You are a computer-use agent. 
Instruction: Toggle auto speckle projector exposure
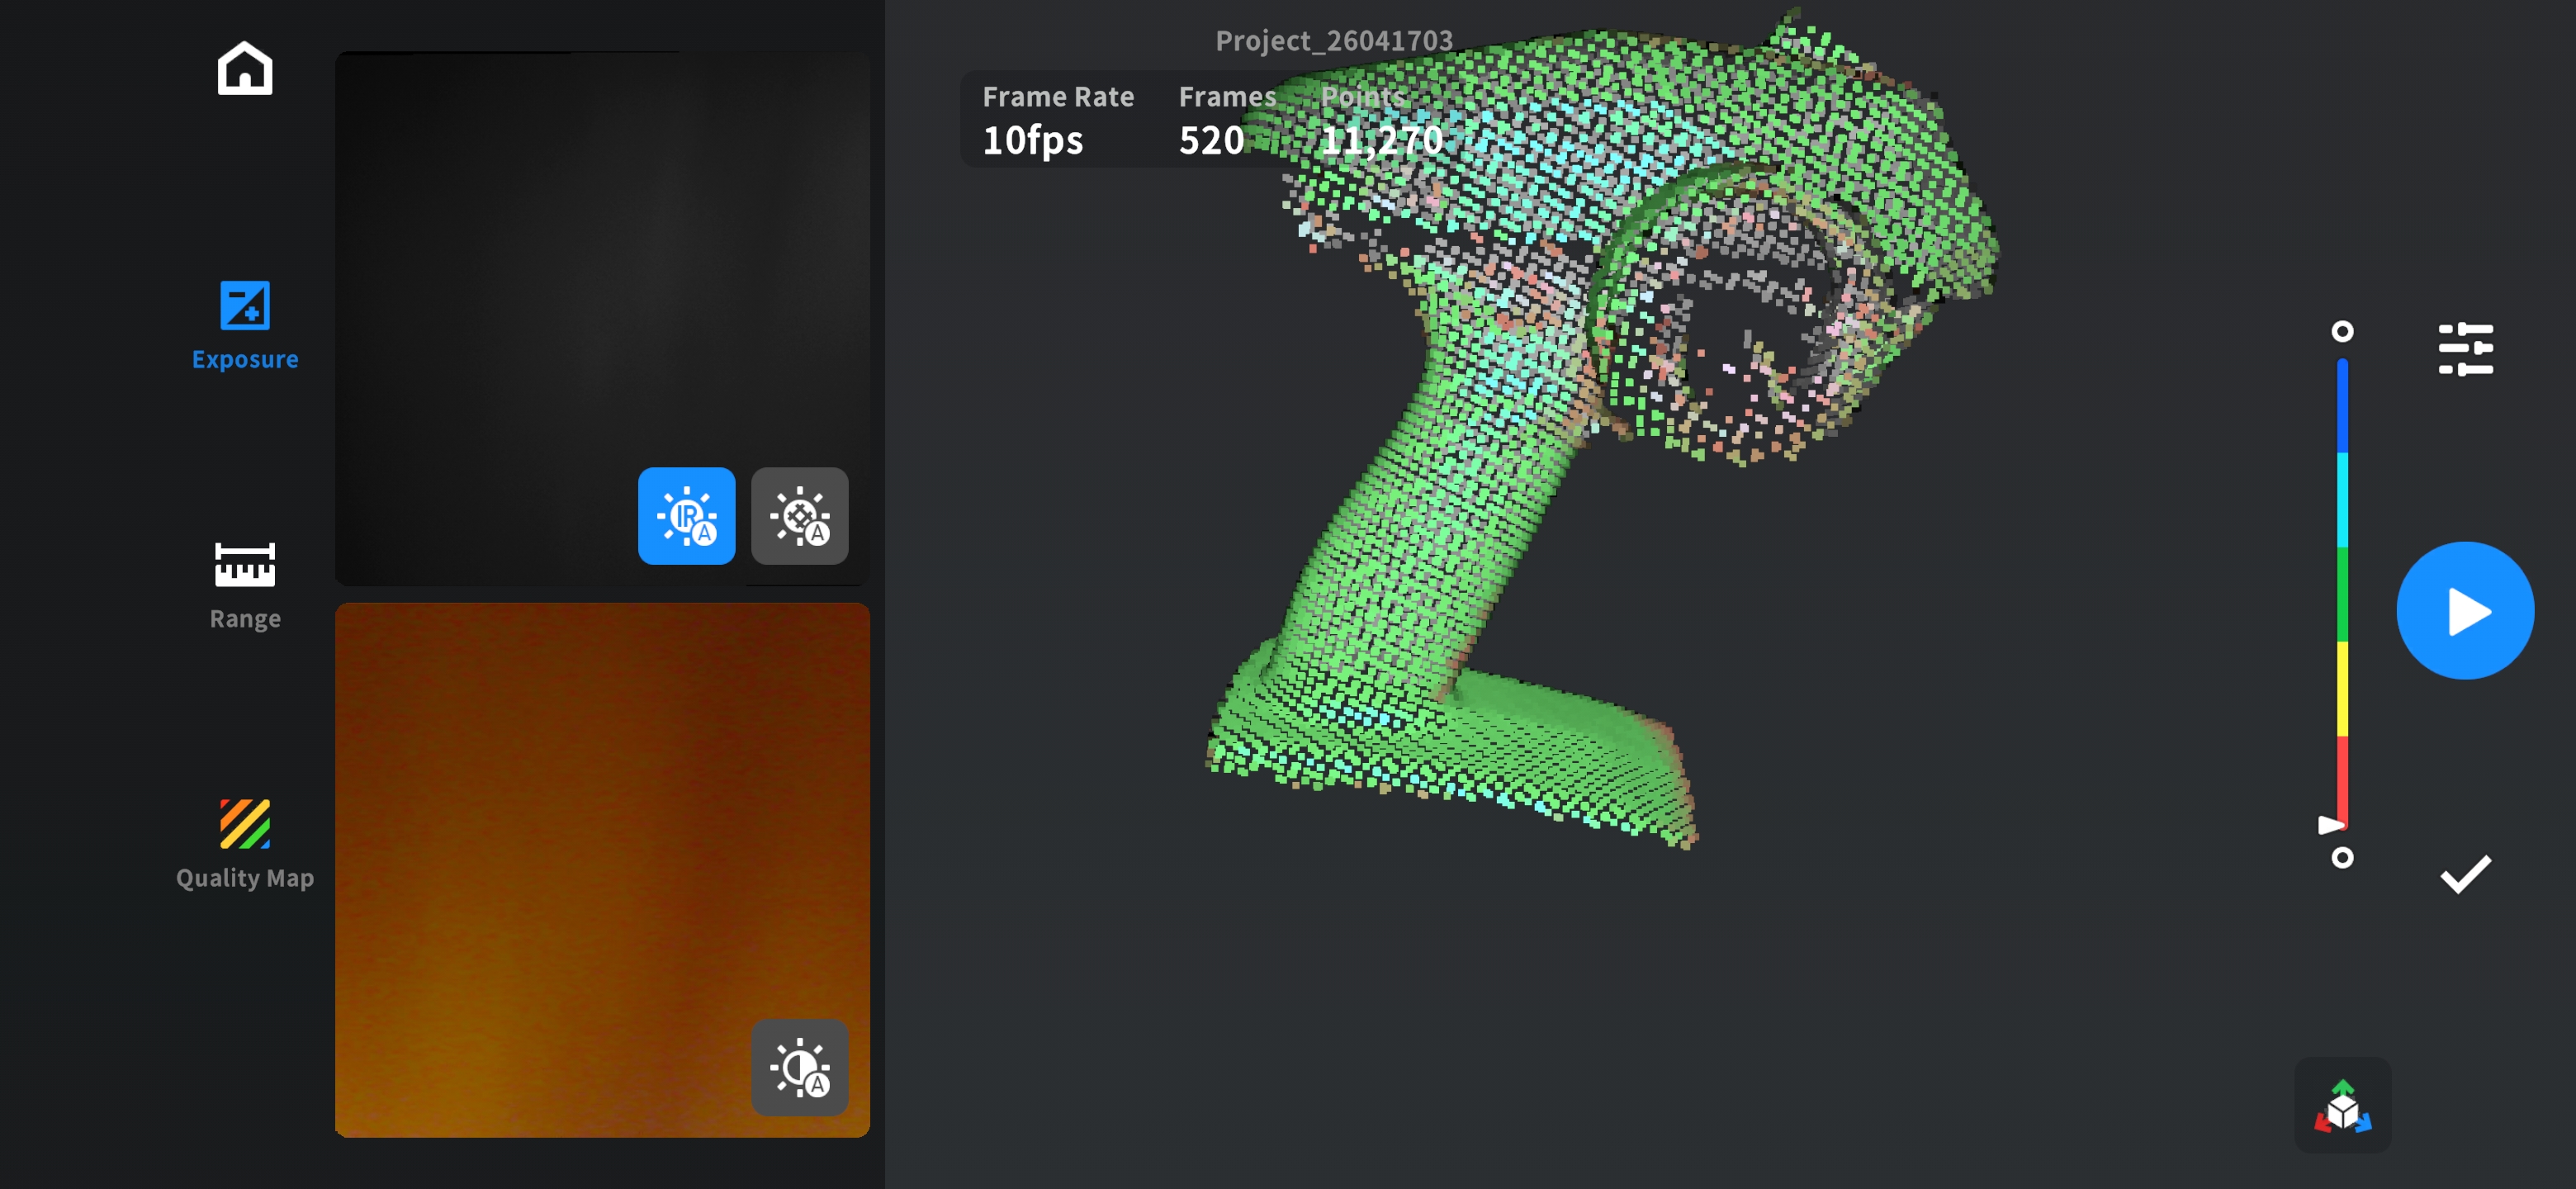799,516
